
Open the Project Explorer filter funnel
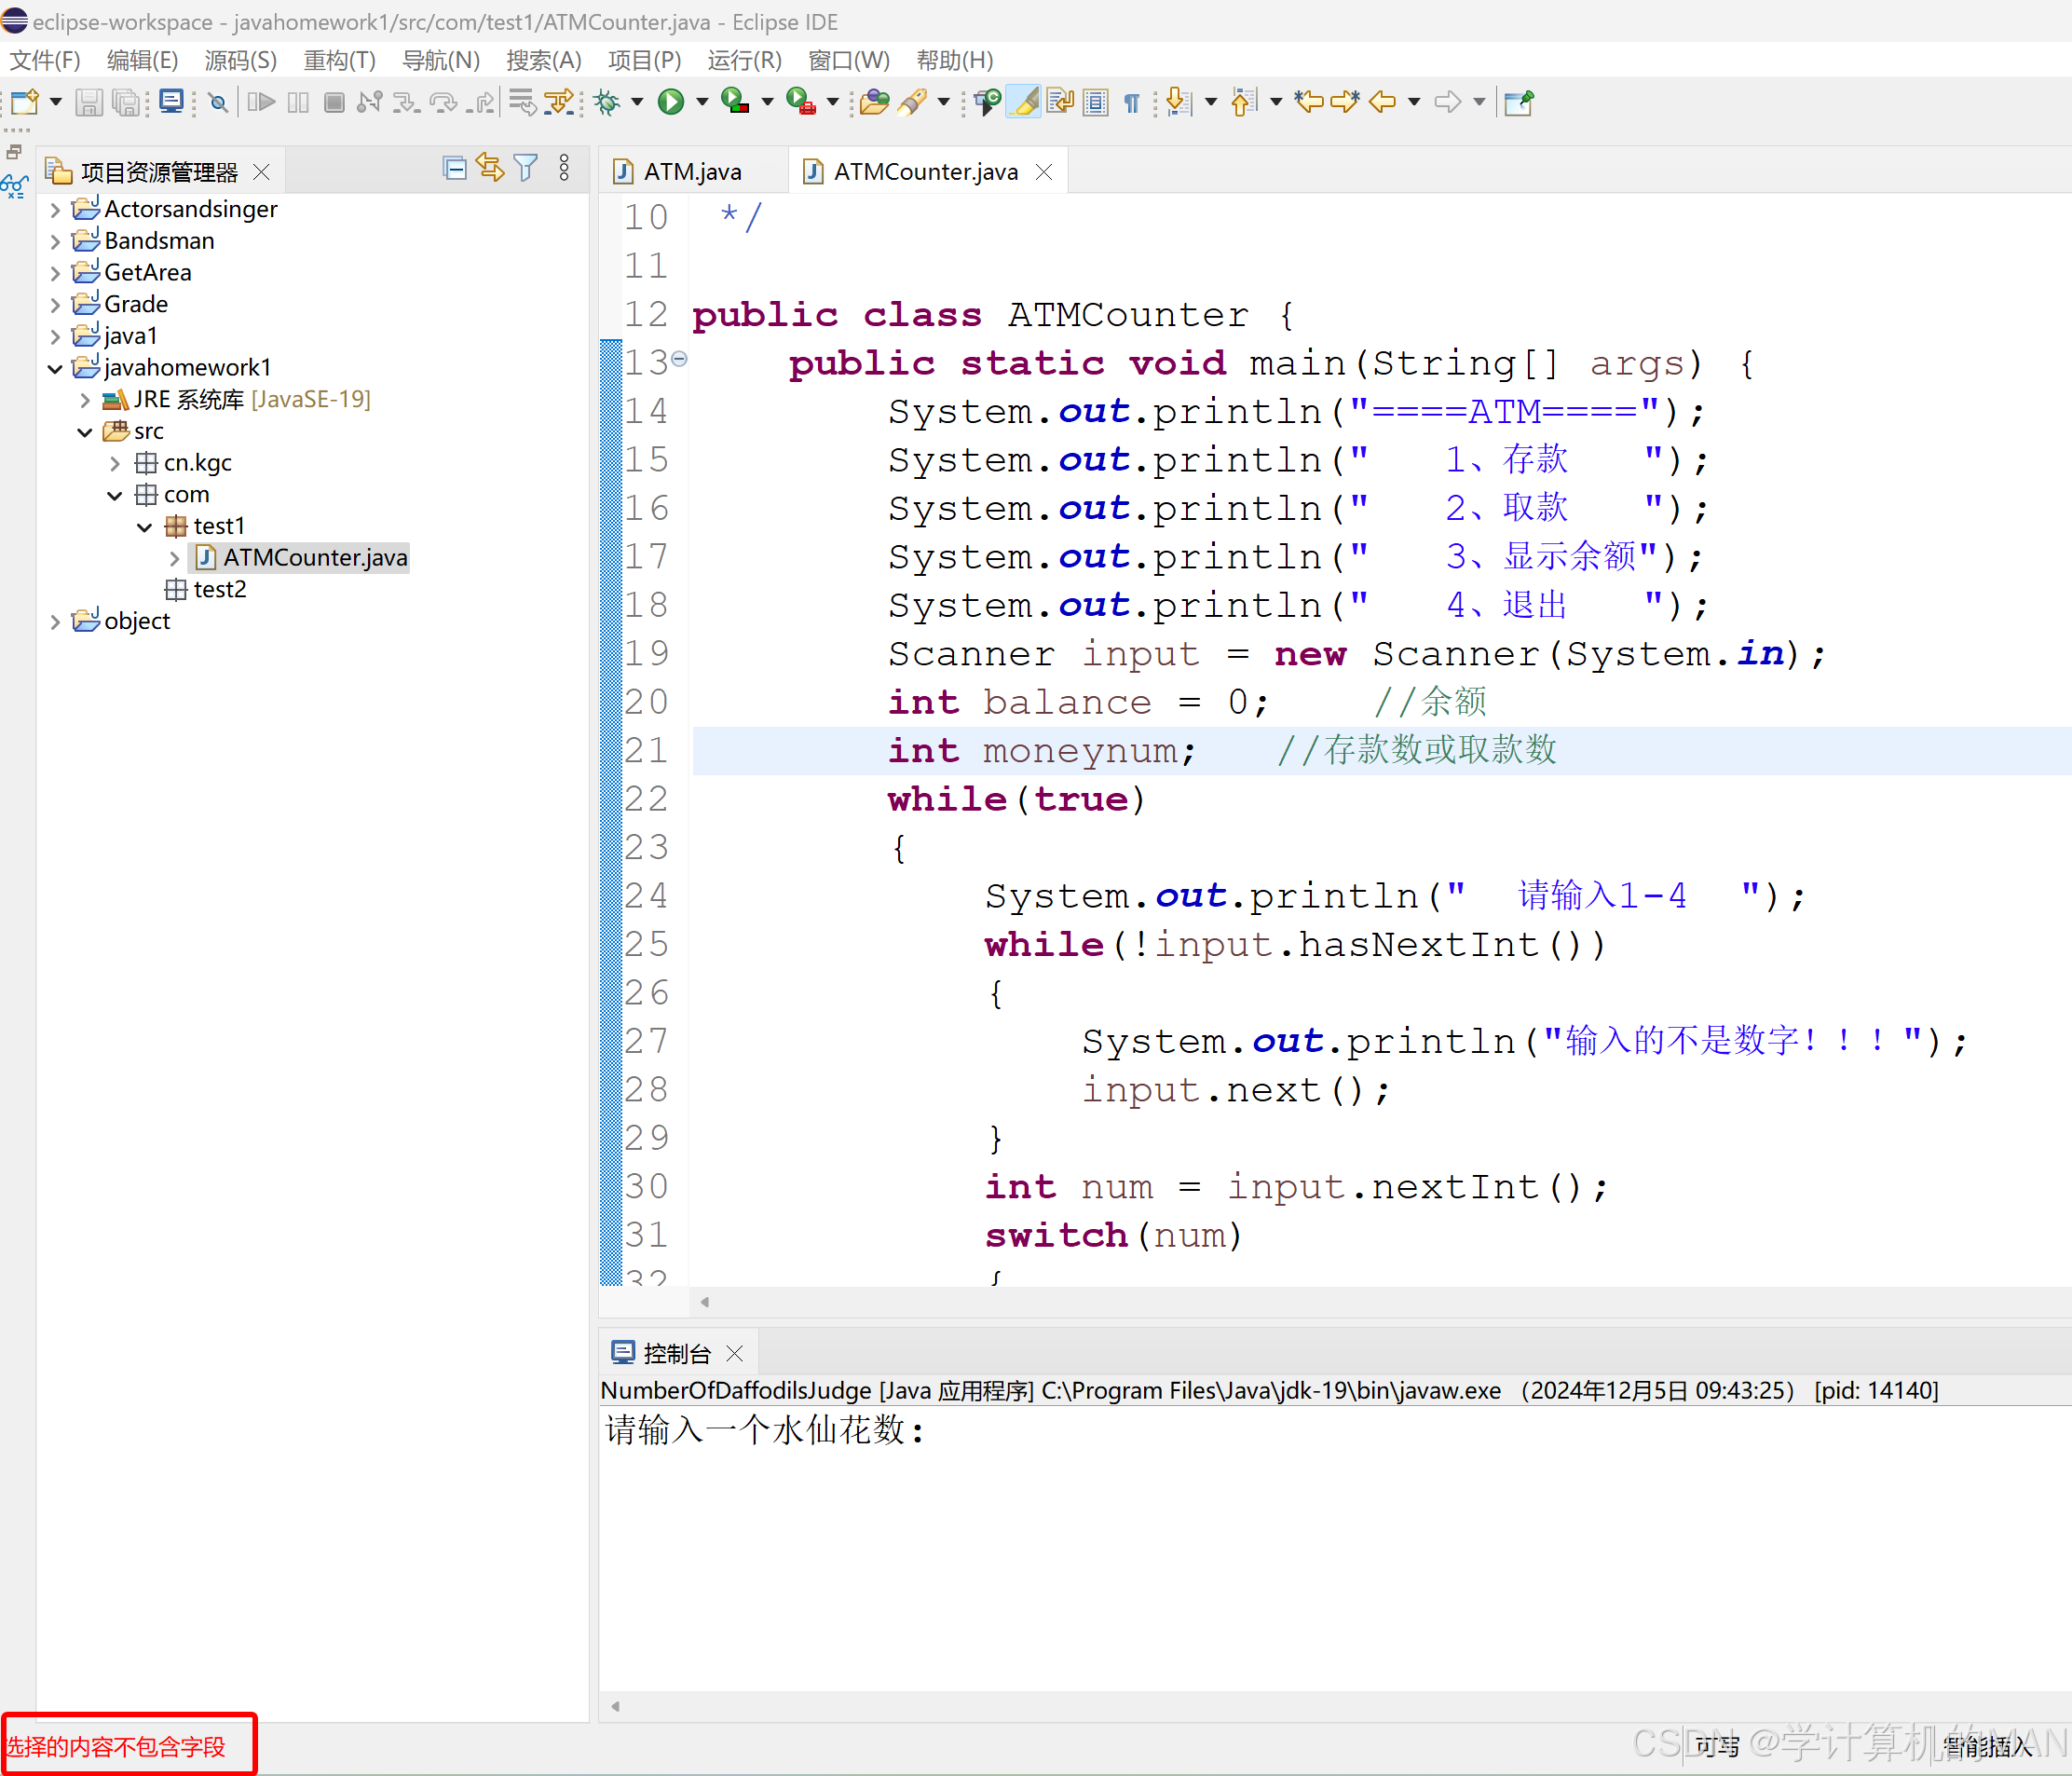(x=527, y=169)
